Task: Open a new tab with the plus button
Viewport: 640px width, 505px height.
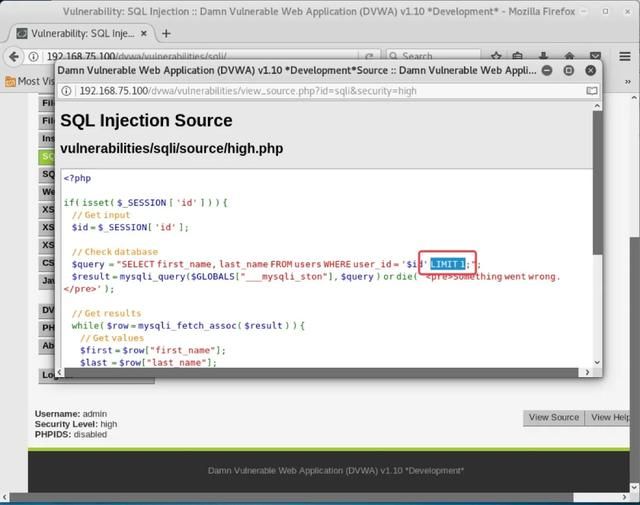Action: (166, 33)
